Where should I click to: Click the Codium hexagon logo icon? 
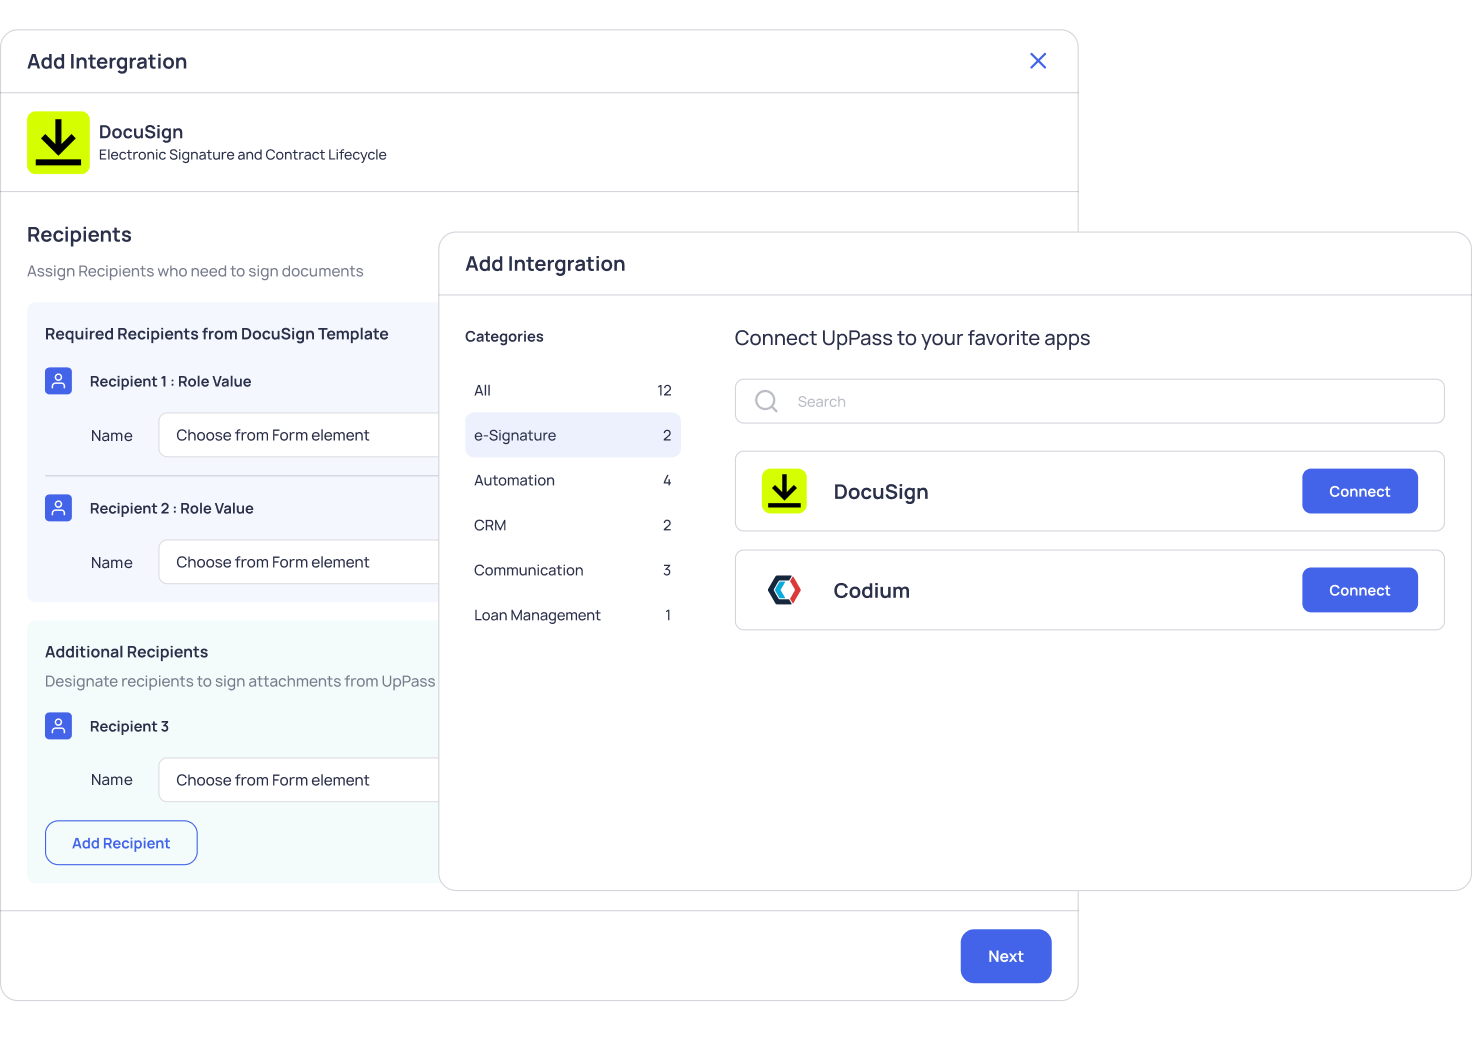[x=784, y=590]
